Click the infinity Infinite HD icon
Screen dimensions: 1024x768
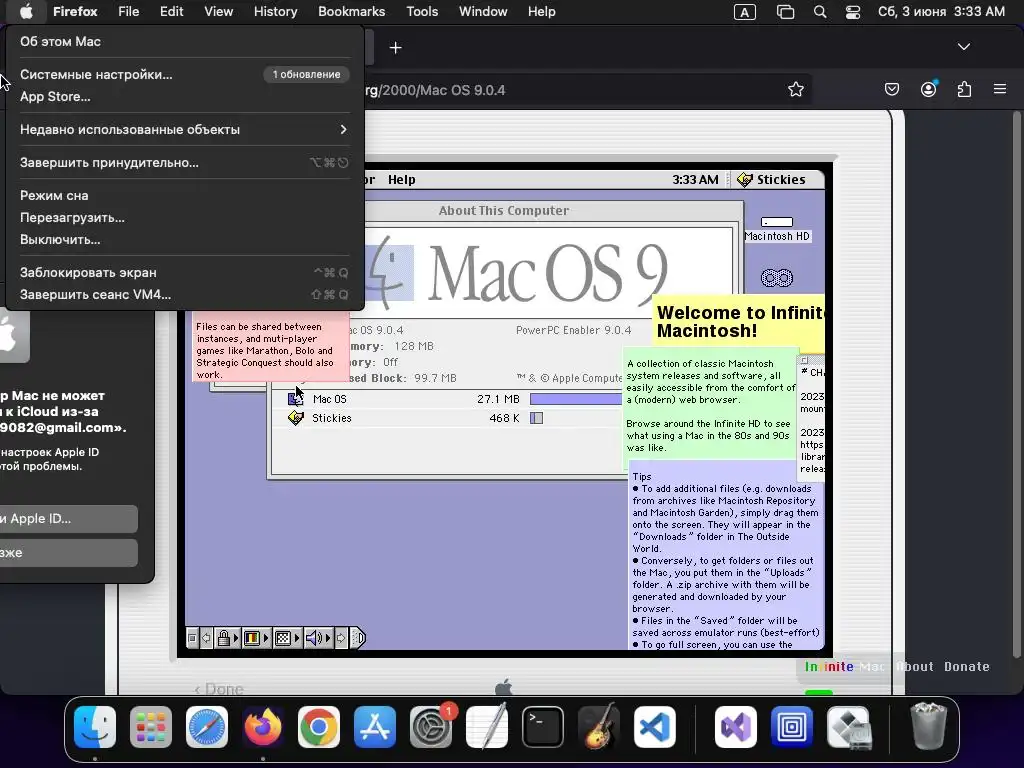[776, 278]
